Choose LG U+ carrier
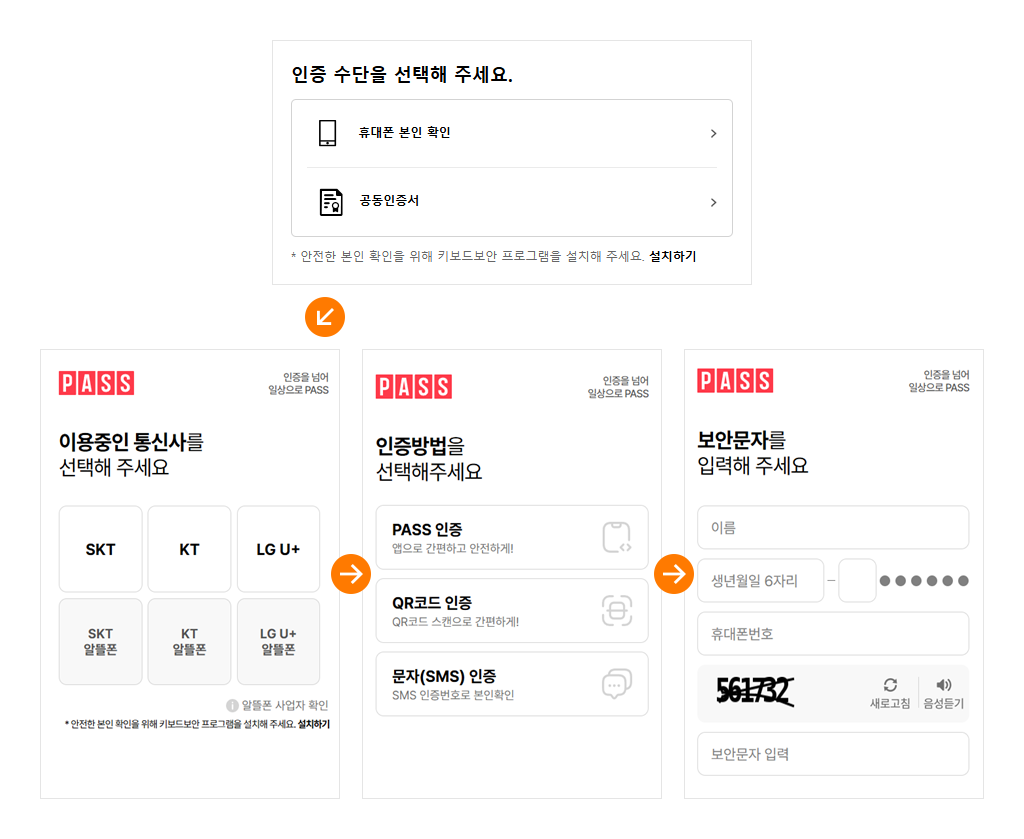Screen dimensions: 1024x839 [x=278, y=549]
